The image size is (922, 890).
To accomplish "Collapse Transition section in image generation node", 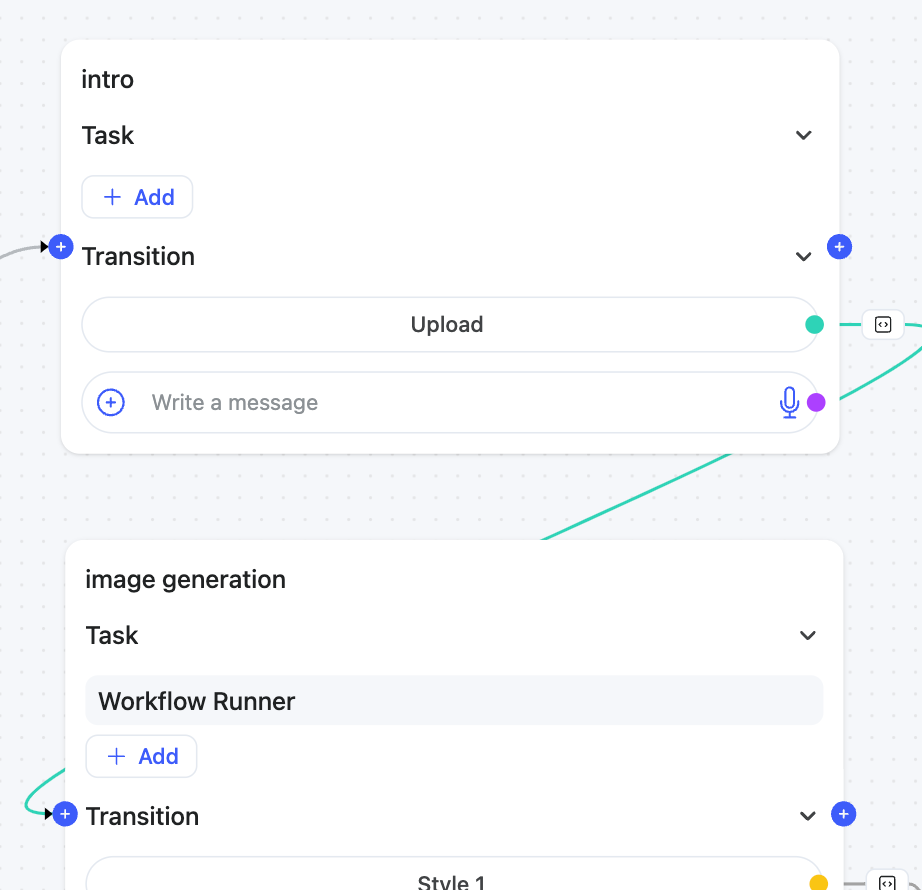I will coord(808,816).
